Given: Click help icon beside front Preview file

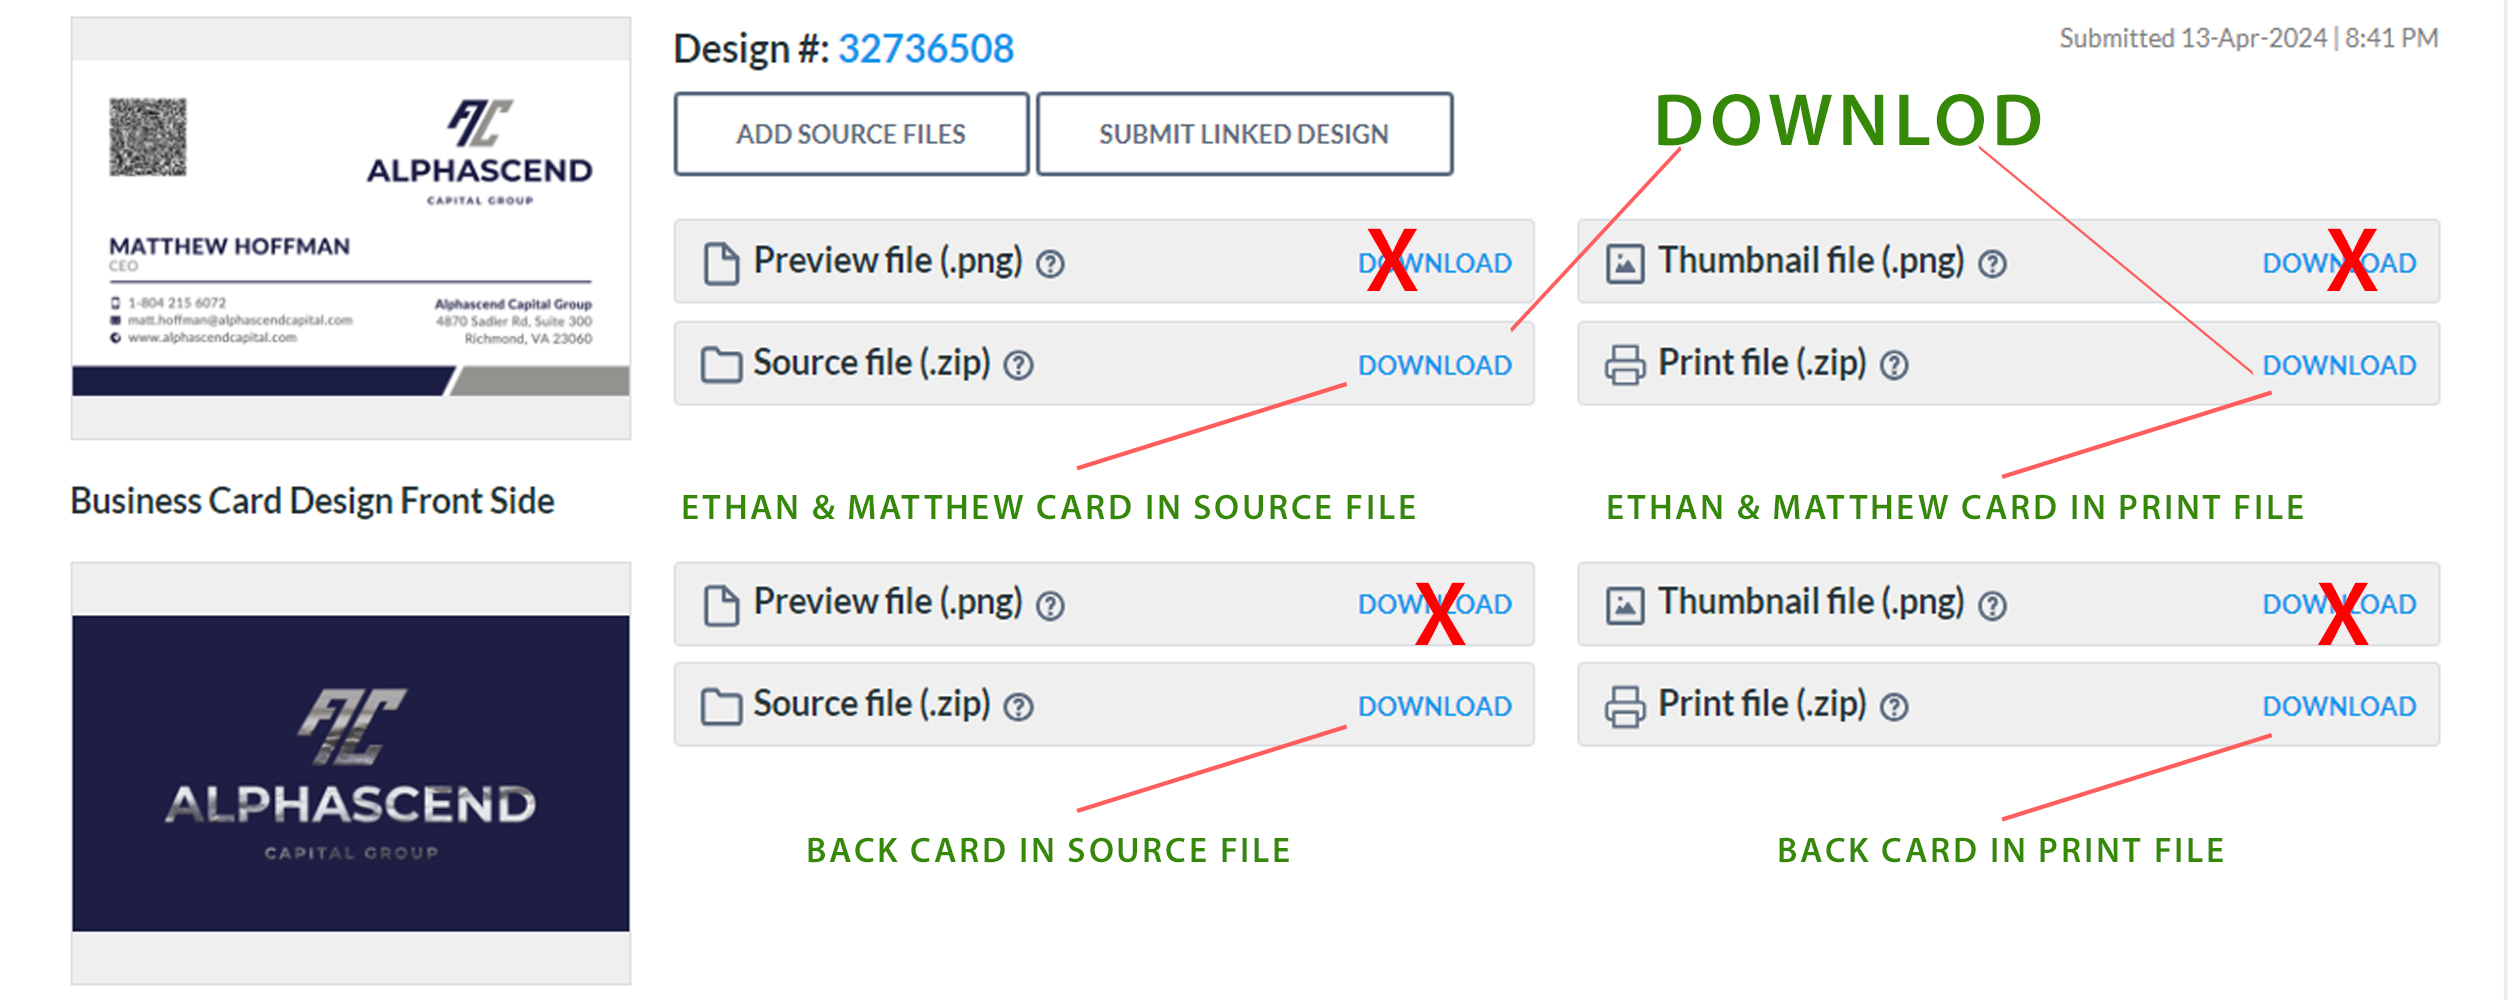Looking at the screenshot, I should pos(1050,264).
